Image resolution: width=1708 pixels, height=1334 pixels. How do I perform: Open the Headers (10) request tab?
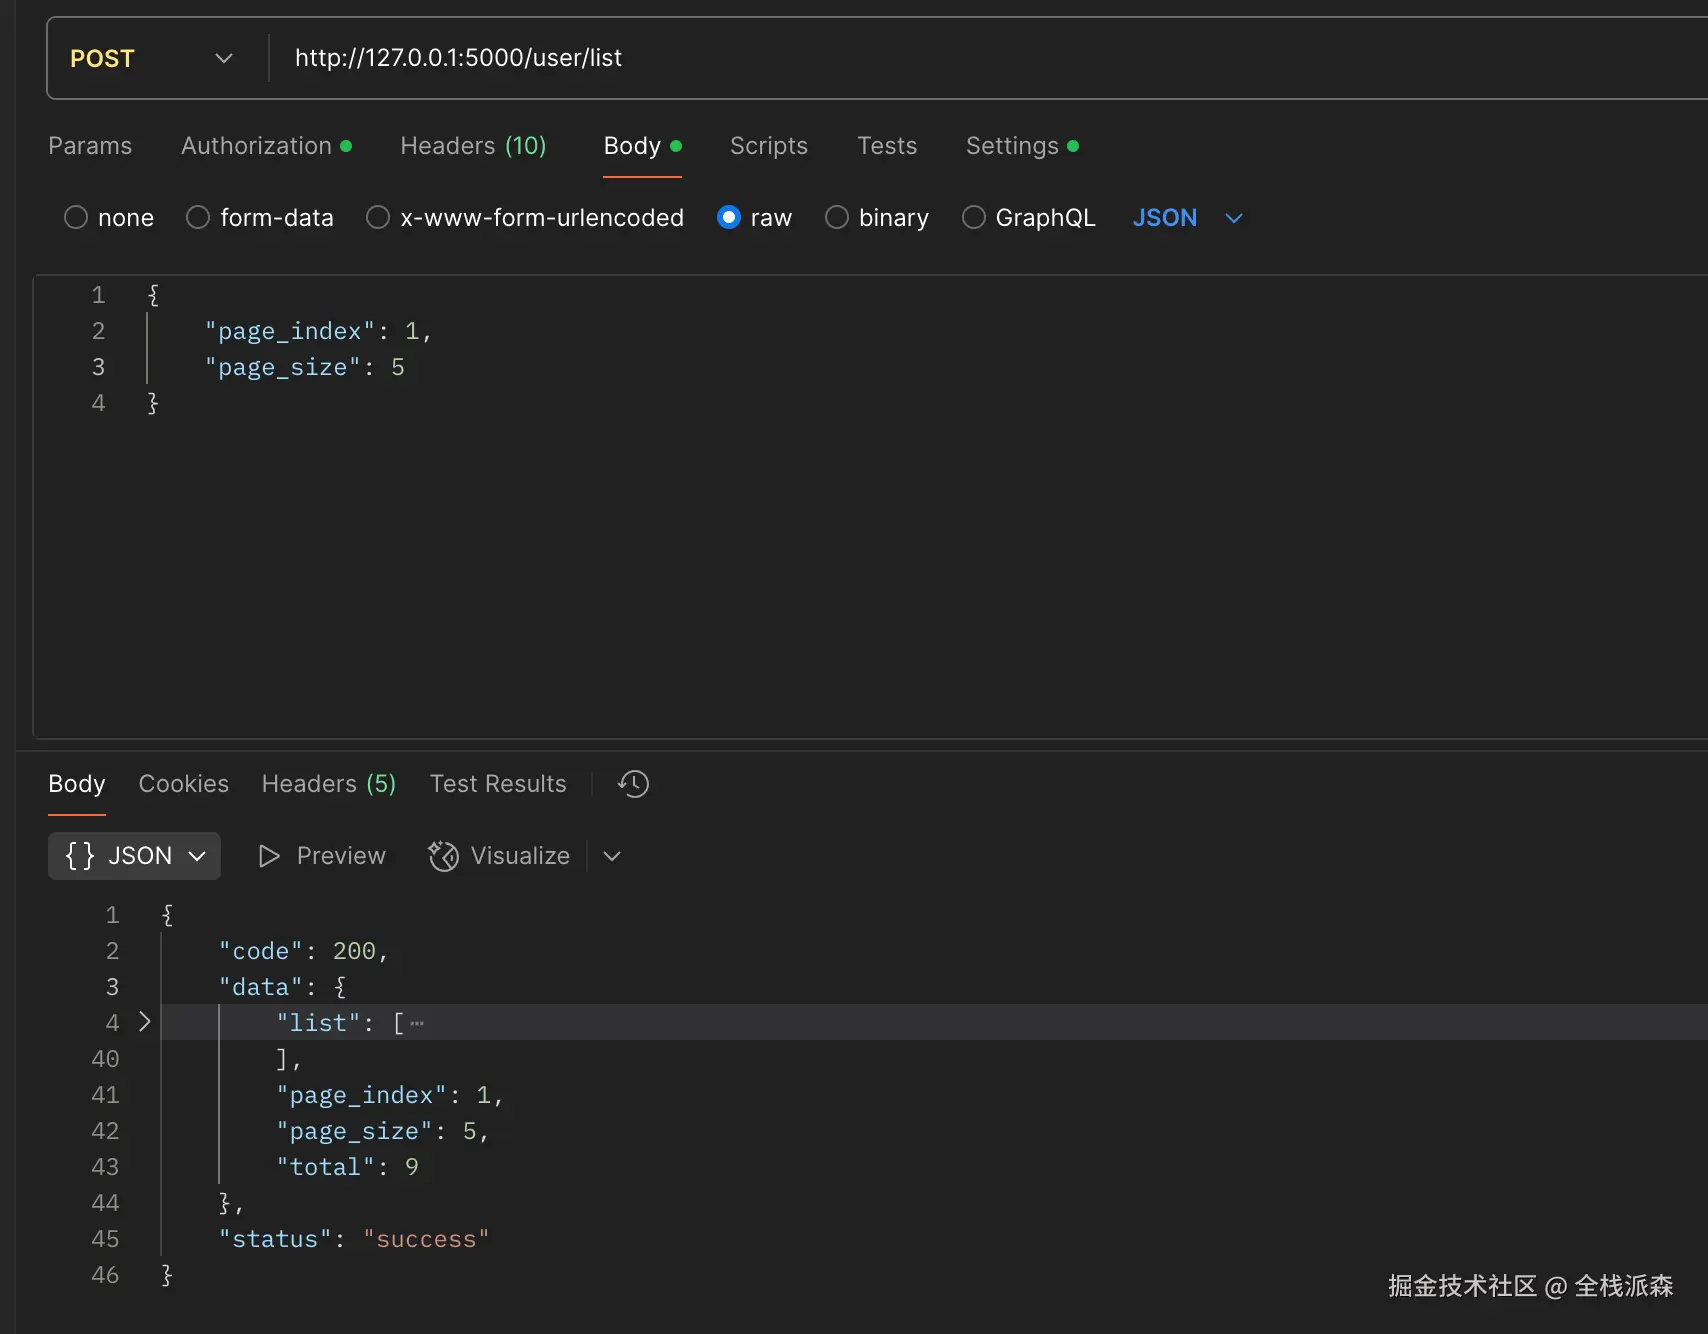473,146
